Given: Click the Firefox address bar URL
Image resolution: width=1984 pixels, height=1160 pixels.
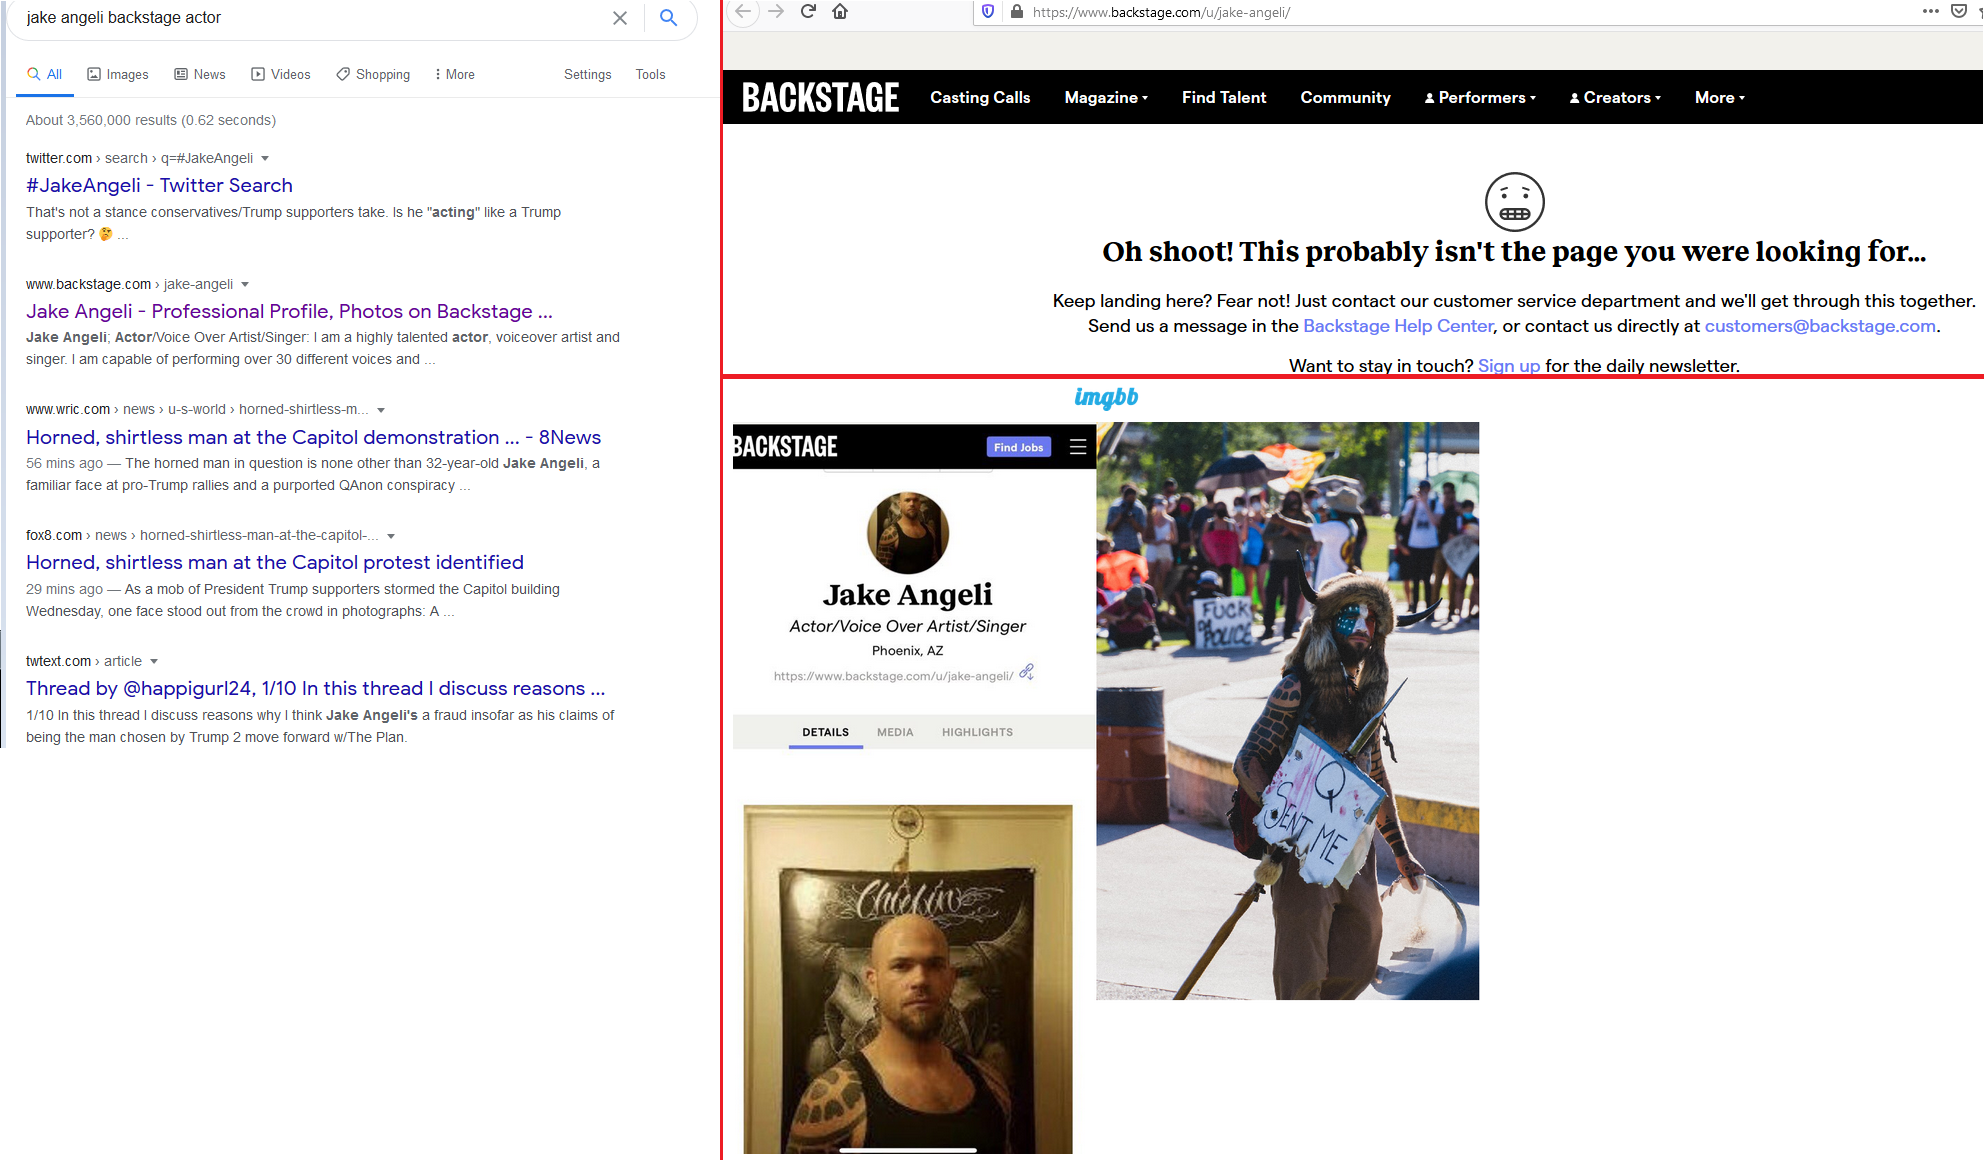Looking at the screenshot, I should point(1161,12).
